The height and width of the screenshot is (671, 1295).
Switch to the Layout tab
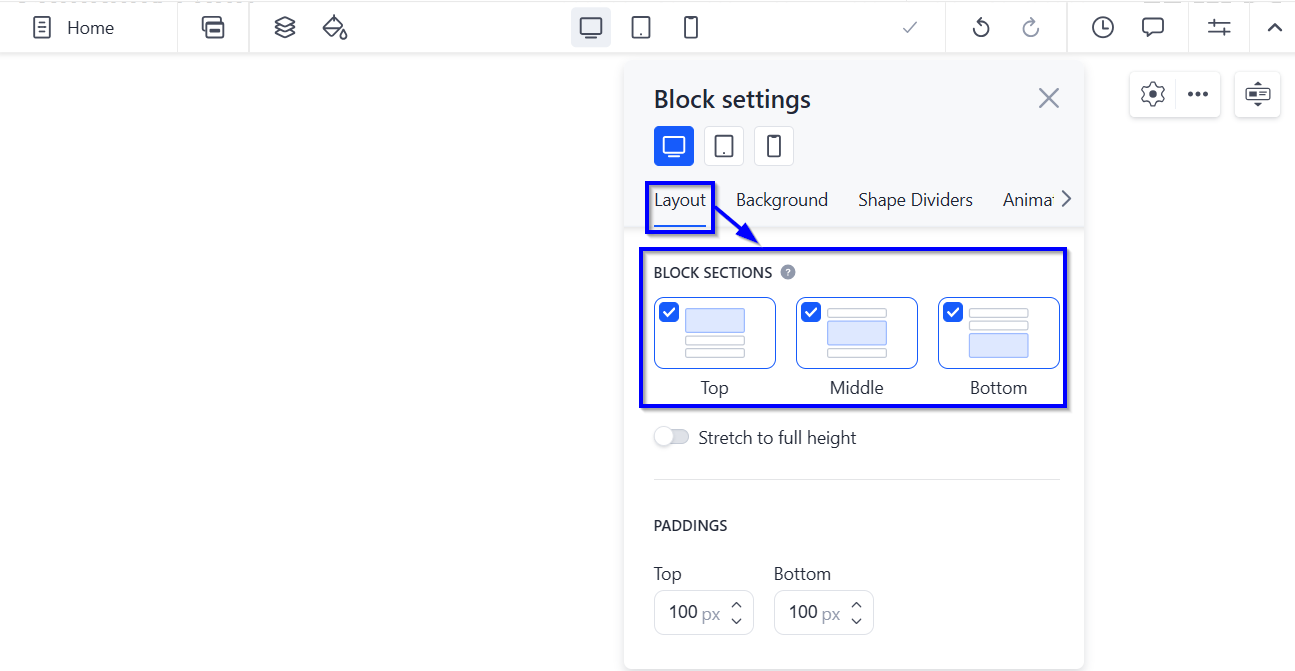pos(680,200)
